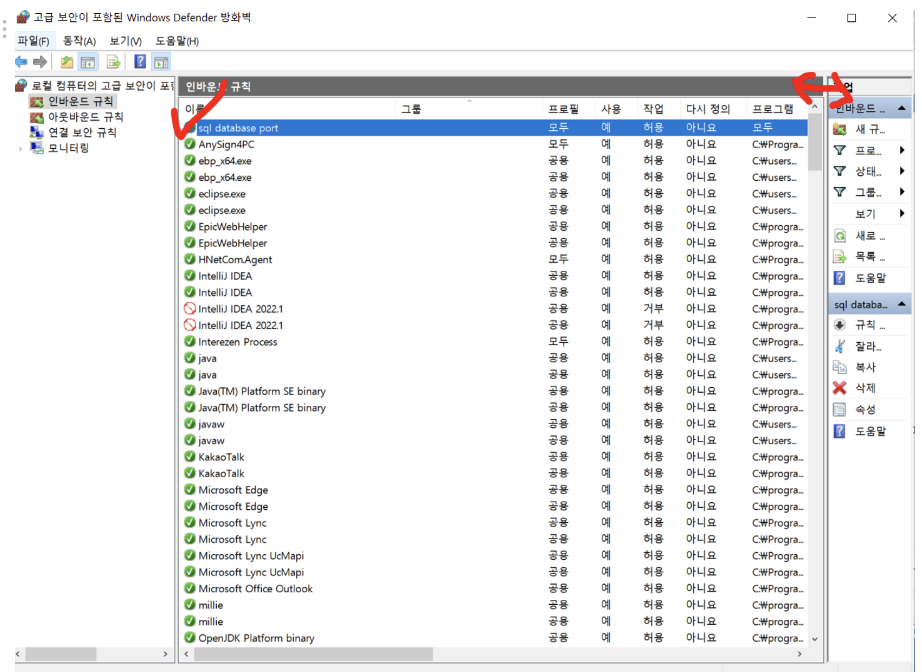Viewport: 922px width, 672px height.
Task: Select the Microsoft Office Outlook rule
Action: (495, 589)
